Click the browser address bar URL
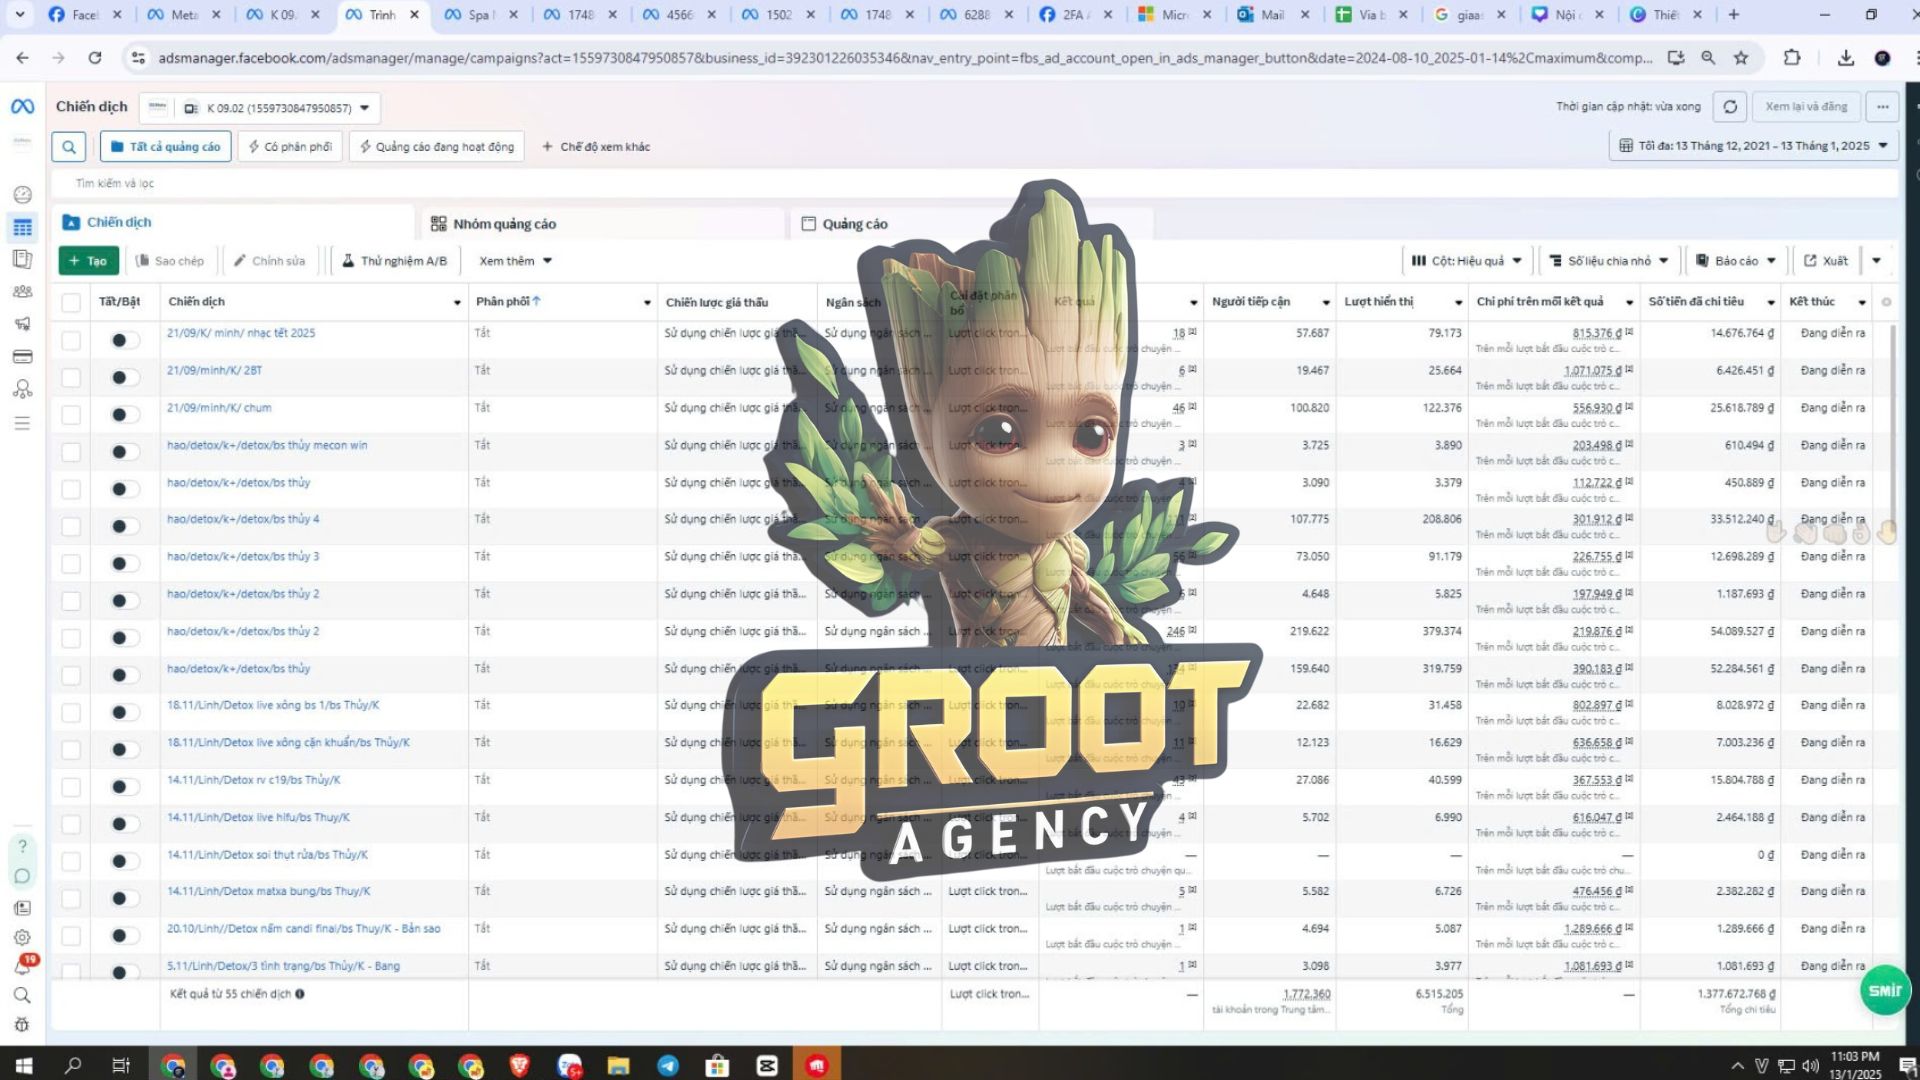The image size is (1920, 1080). coord(905,58)
